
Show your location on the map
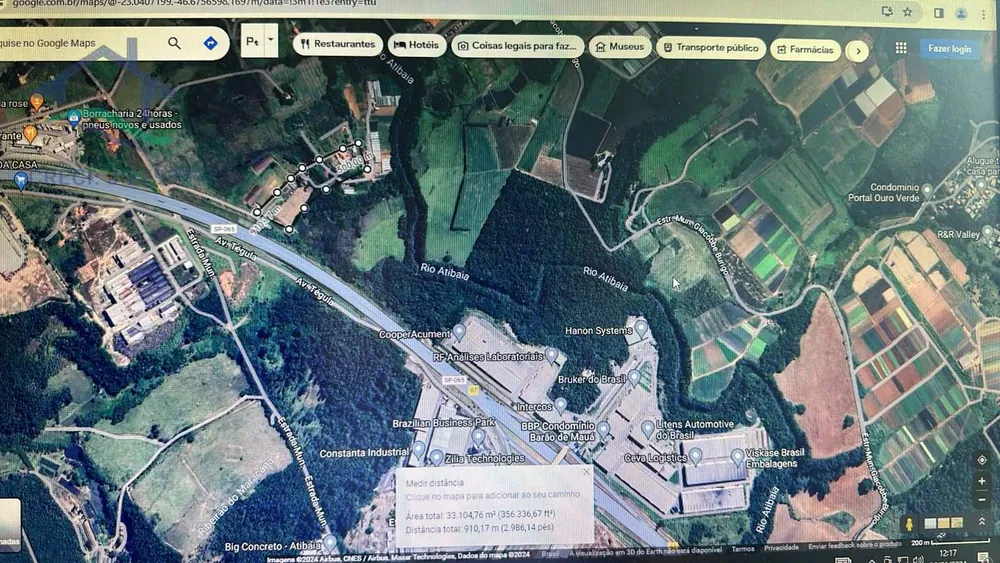click(982, 460)
